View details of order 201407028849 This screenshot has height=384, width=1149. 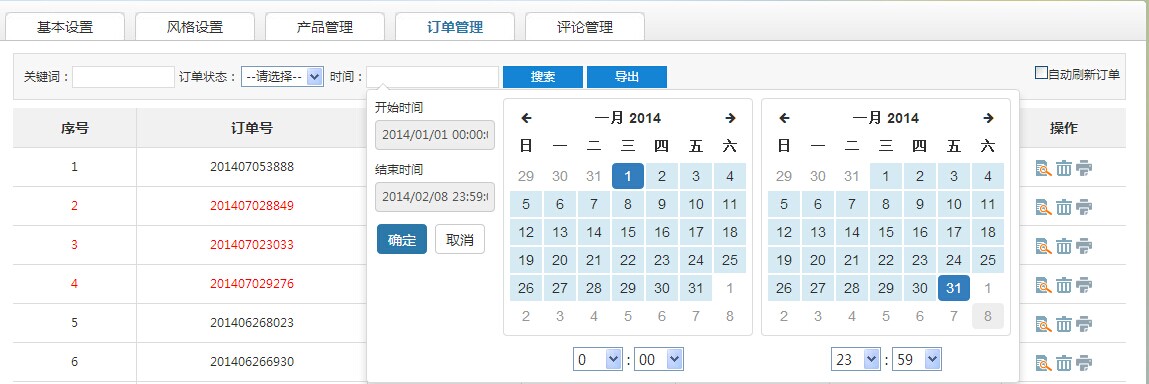pyautogui.click(x=1044, y=207)
